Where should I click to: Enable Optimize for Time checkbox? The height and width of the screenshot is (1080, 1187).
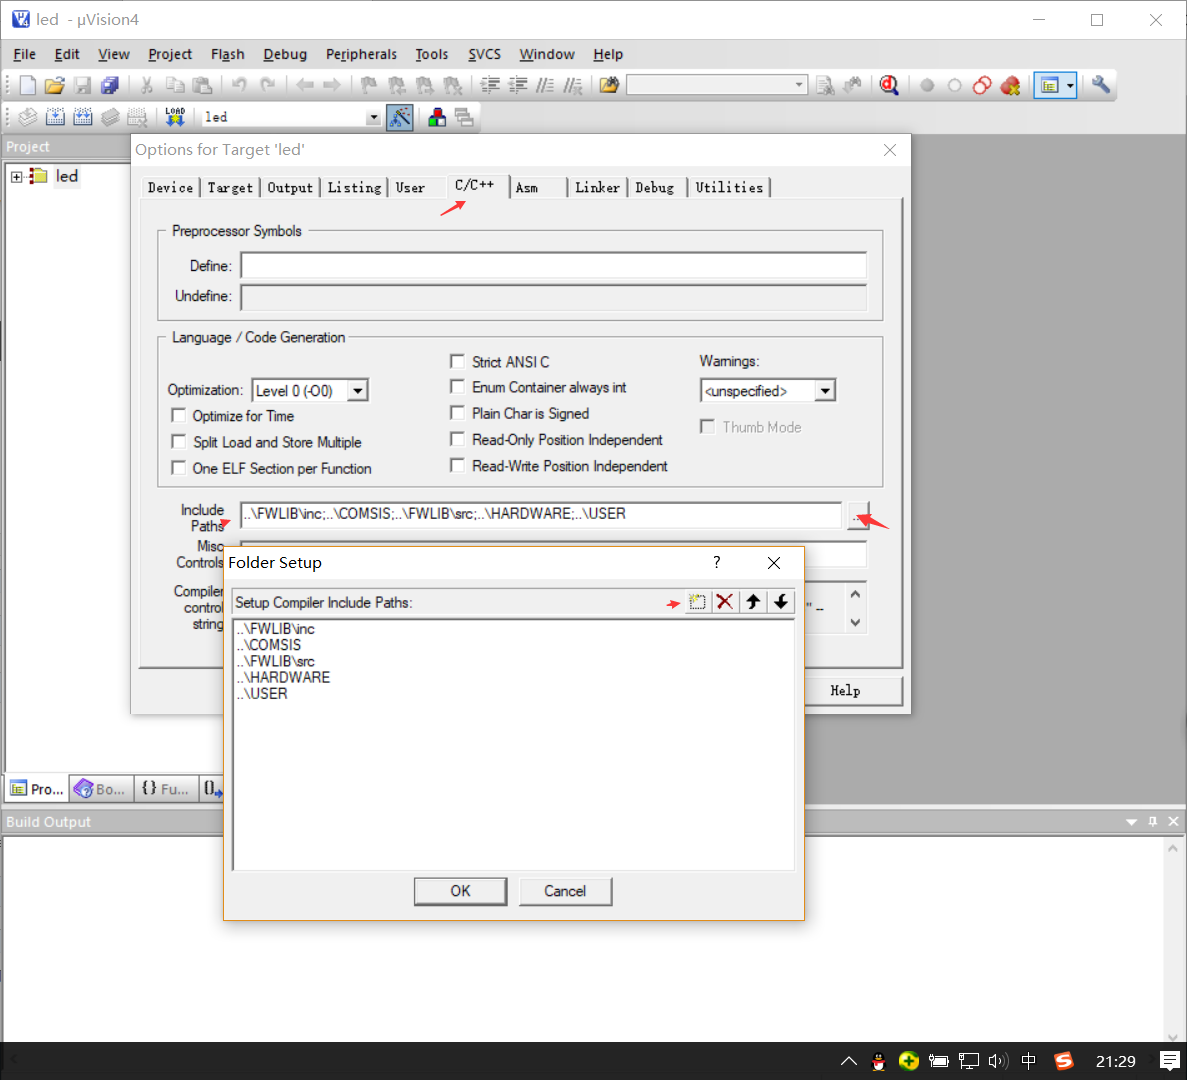click(179, 416)
